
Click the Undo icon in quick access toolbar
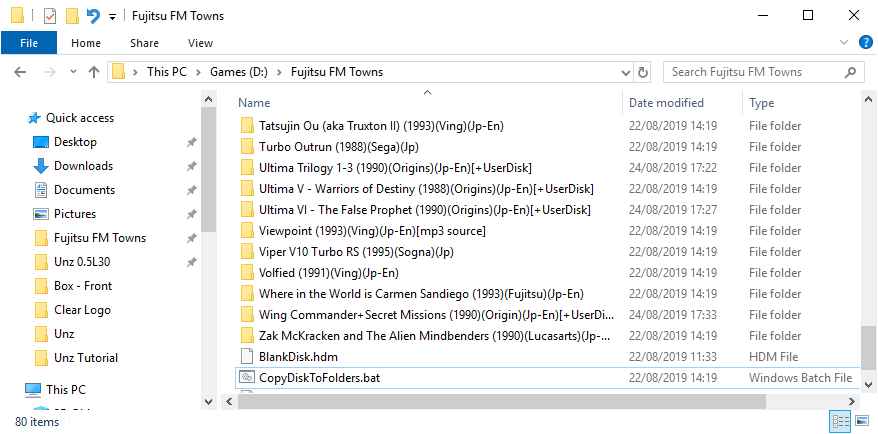click(x=93, y=16)
